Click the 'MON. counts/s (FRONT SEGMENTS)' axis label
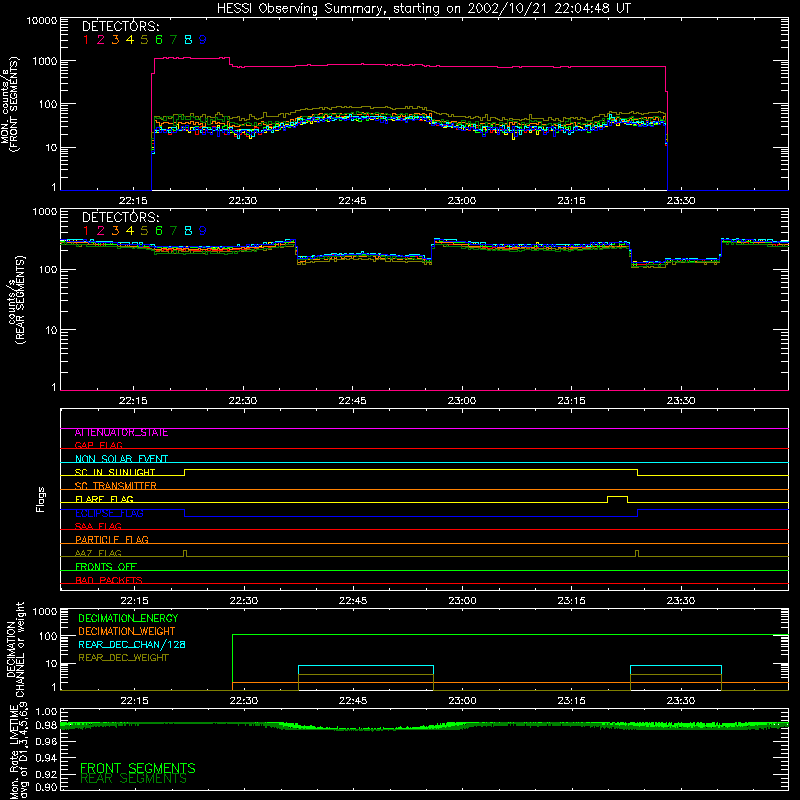The width and height of the screenshot is (800, 800). pos(9,104)
